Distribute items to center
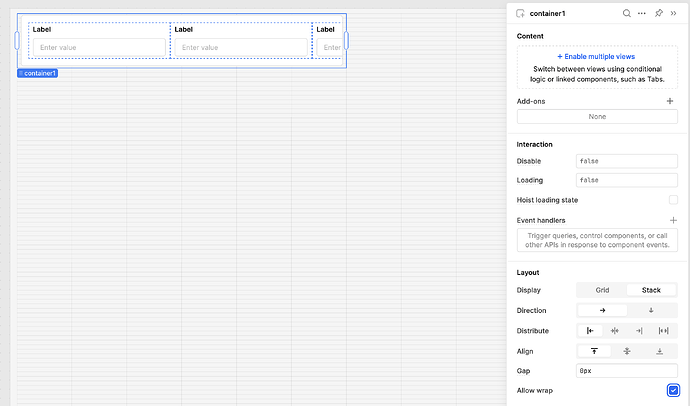Screen dimensions: 690x406 click(615, 331)
